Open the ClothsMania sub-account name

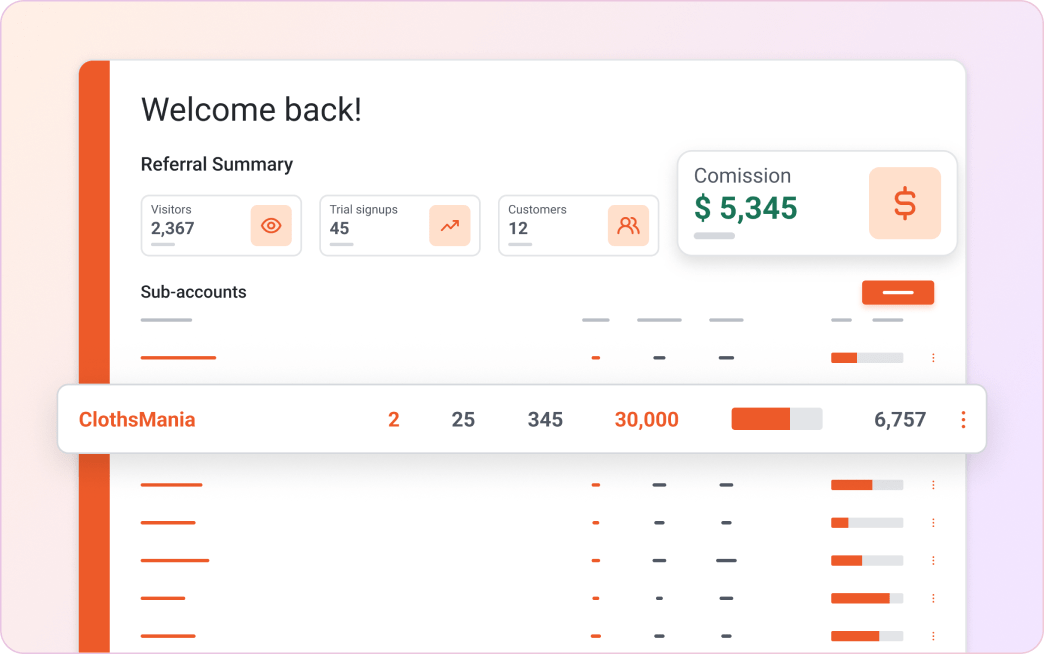pos(137,420)
